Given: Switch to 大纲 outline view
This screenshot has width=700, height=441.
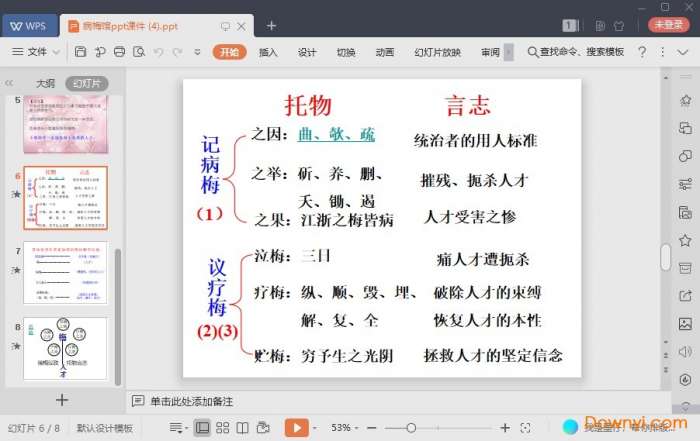Looking at the screenshot, I should (x=45, y=83).
